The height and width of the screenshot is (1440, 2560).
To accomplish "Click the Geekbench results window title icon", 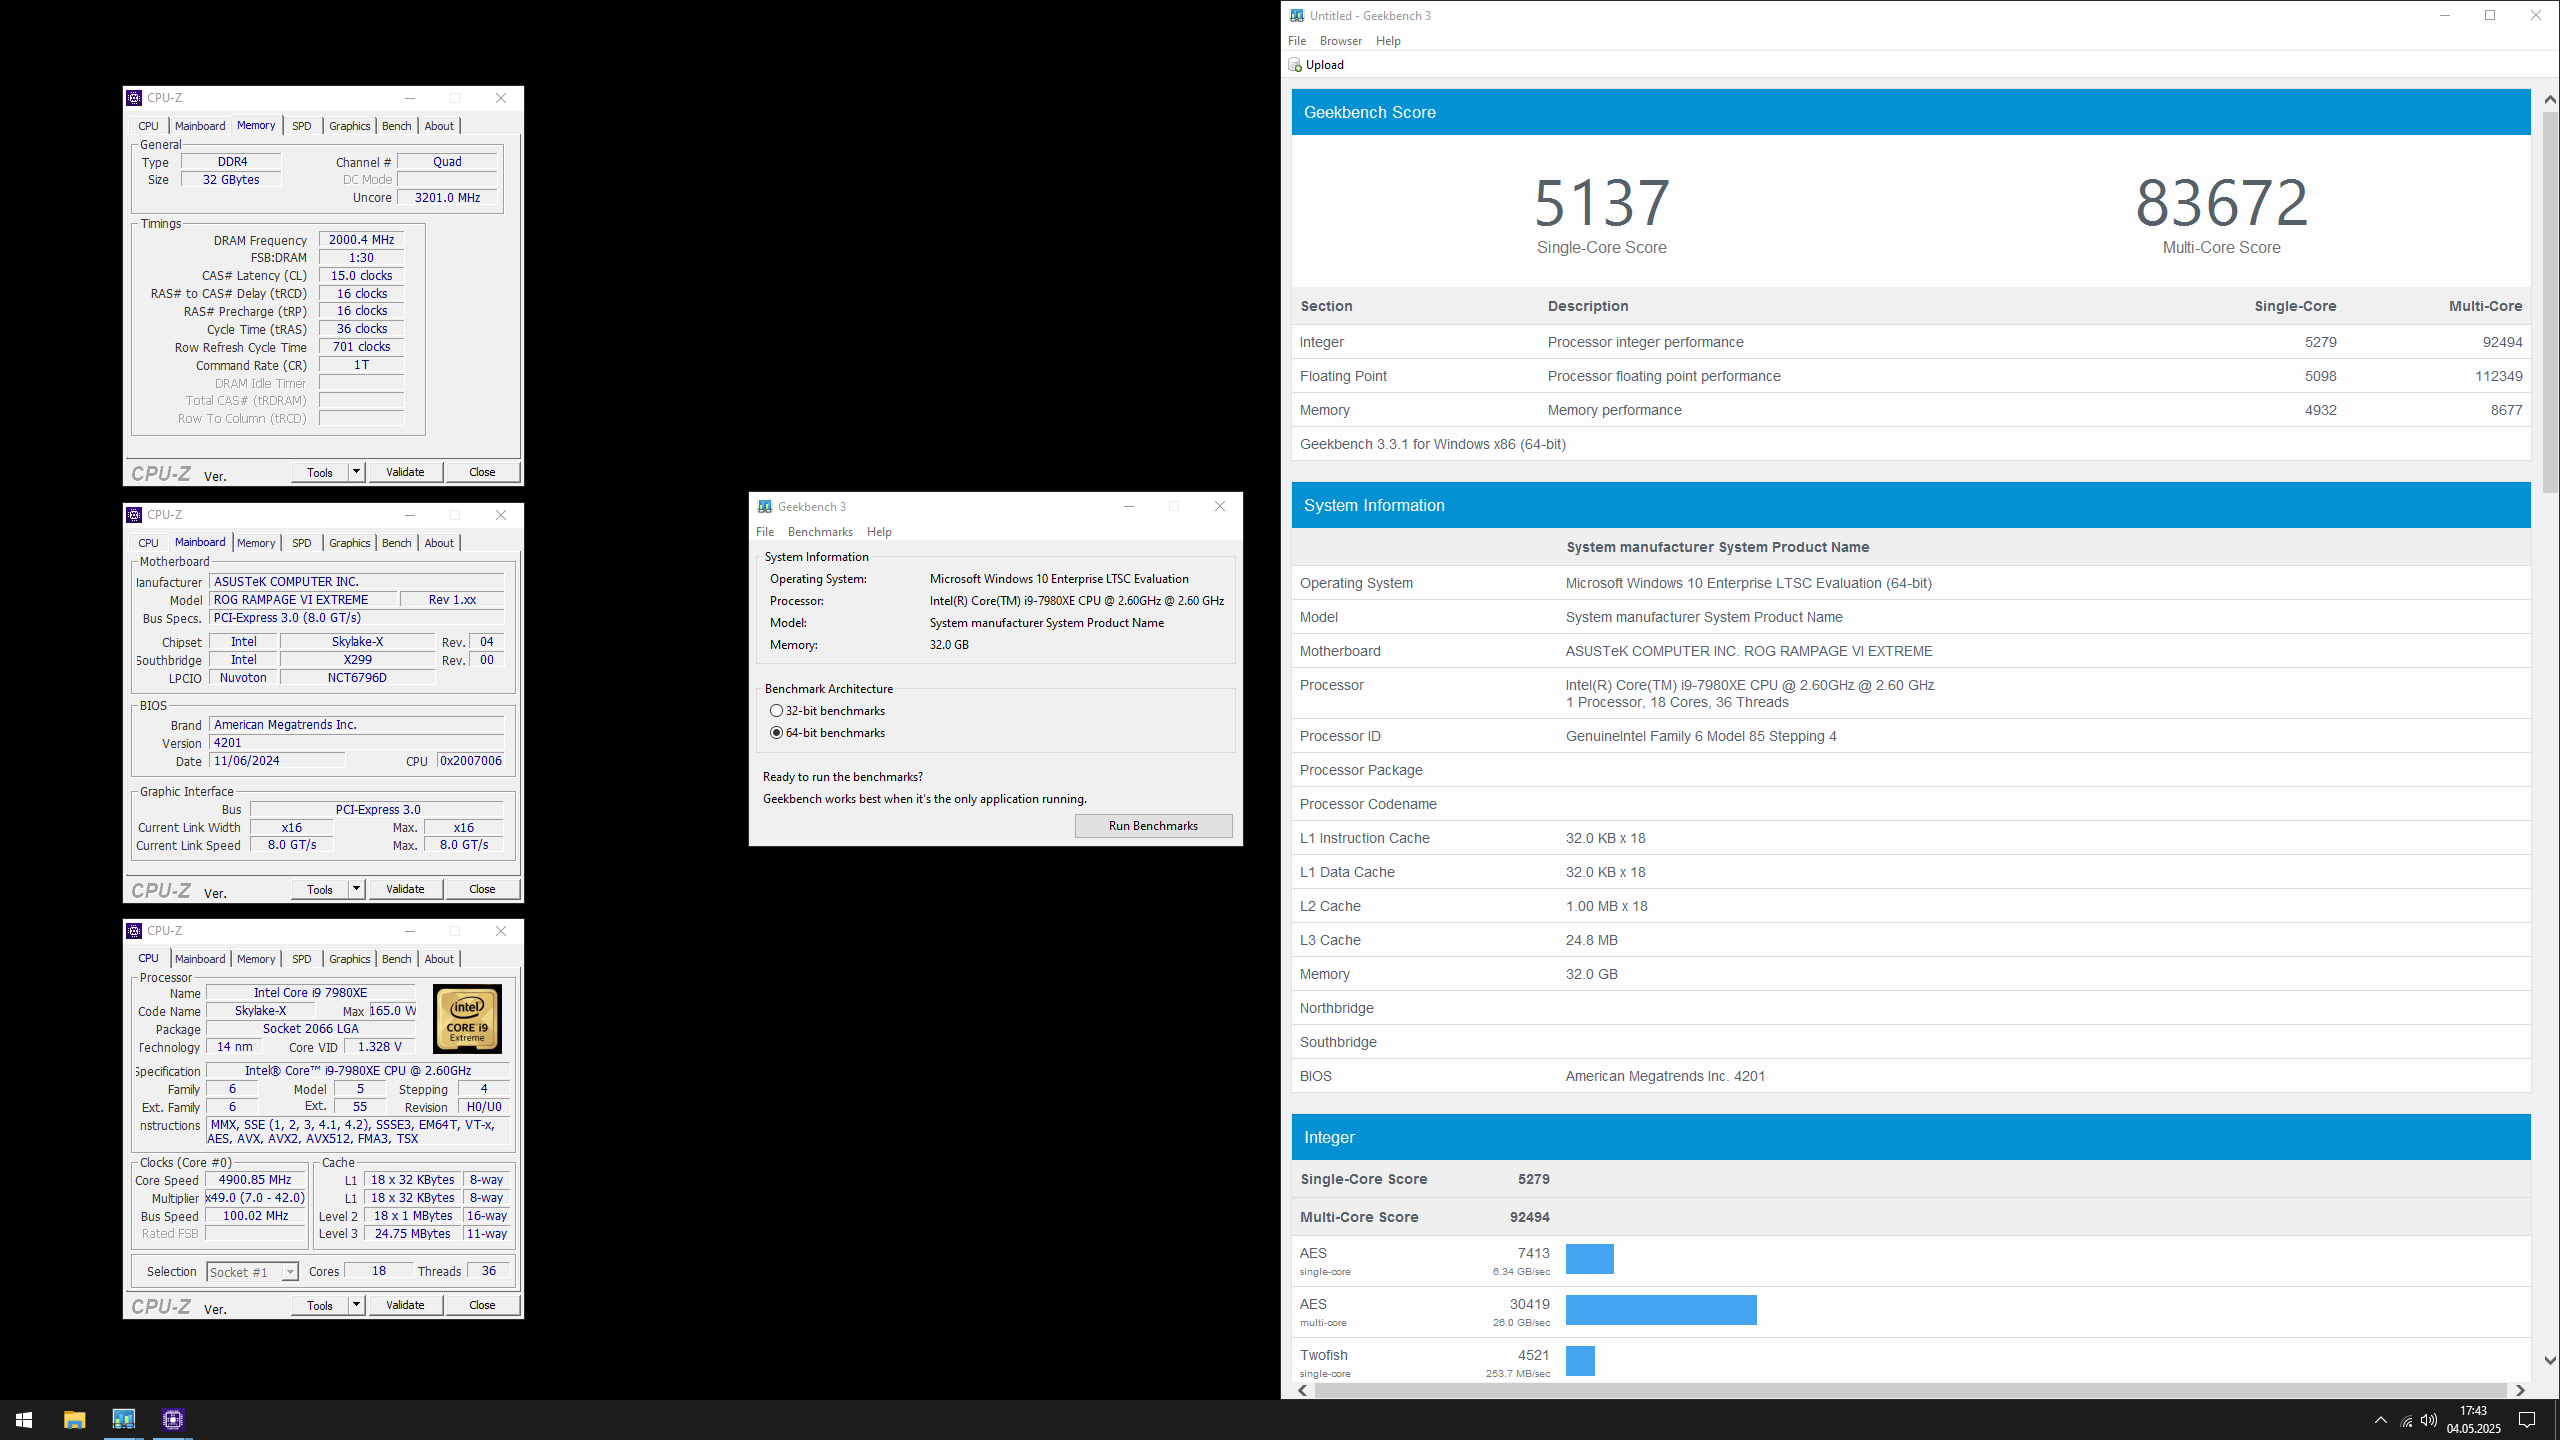I will 1297,16.
